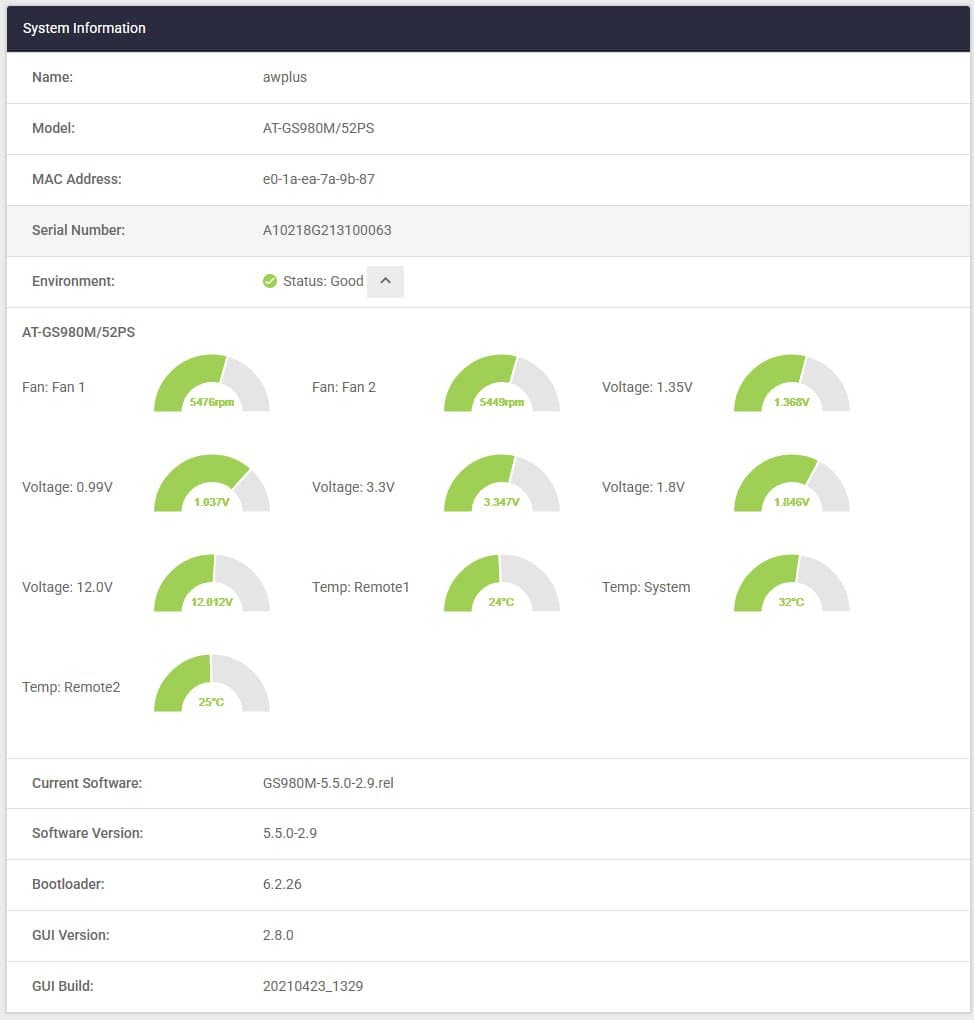Select the current software GS980M-5.5.0-2.9.rel
The image size is (974, 1020).
click(328, 783)
